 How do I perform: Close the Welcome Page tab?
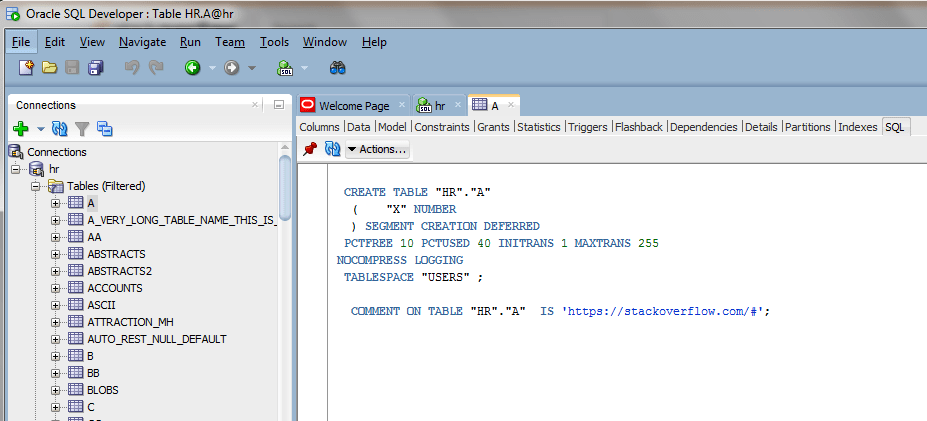tap(402, 105)
